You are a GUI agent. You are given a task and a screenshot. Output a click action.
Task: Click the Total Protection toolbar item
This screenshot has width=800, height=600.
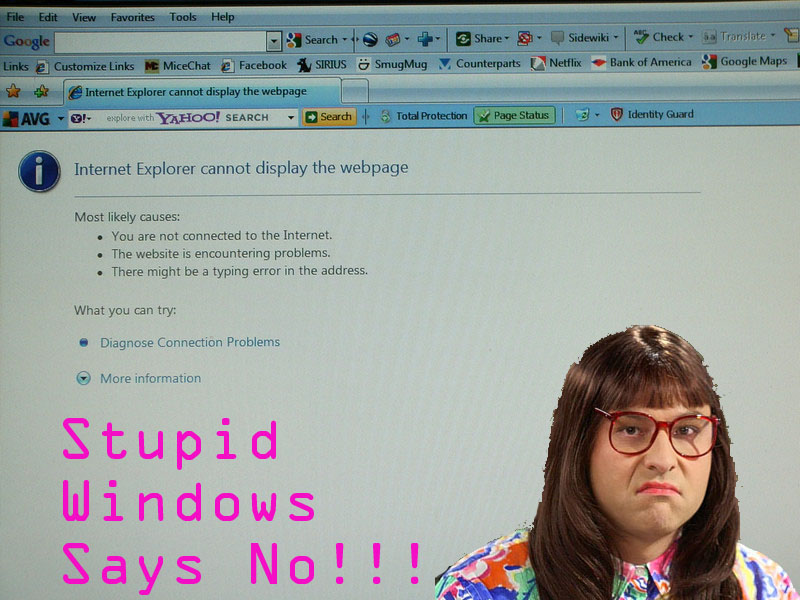click(423, 116)
